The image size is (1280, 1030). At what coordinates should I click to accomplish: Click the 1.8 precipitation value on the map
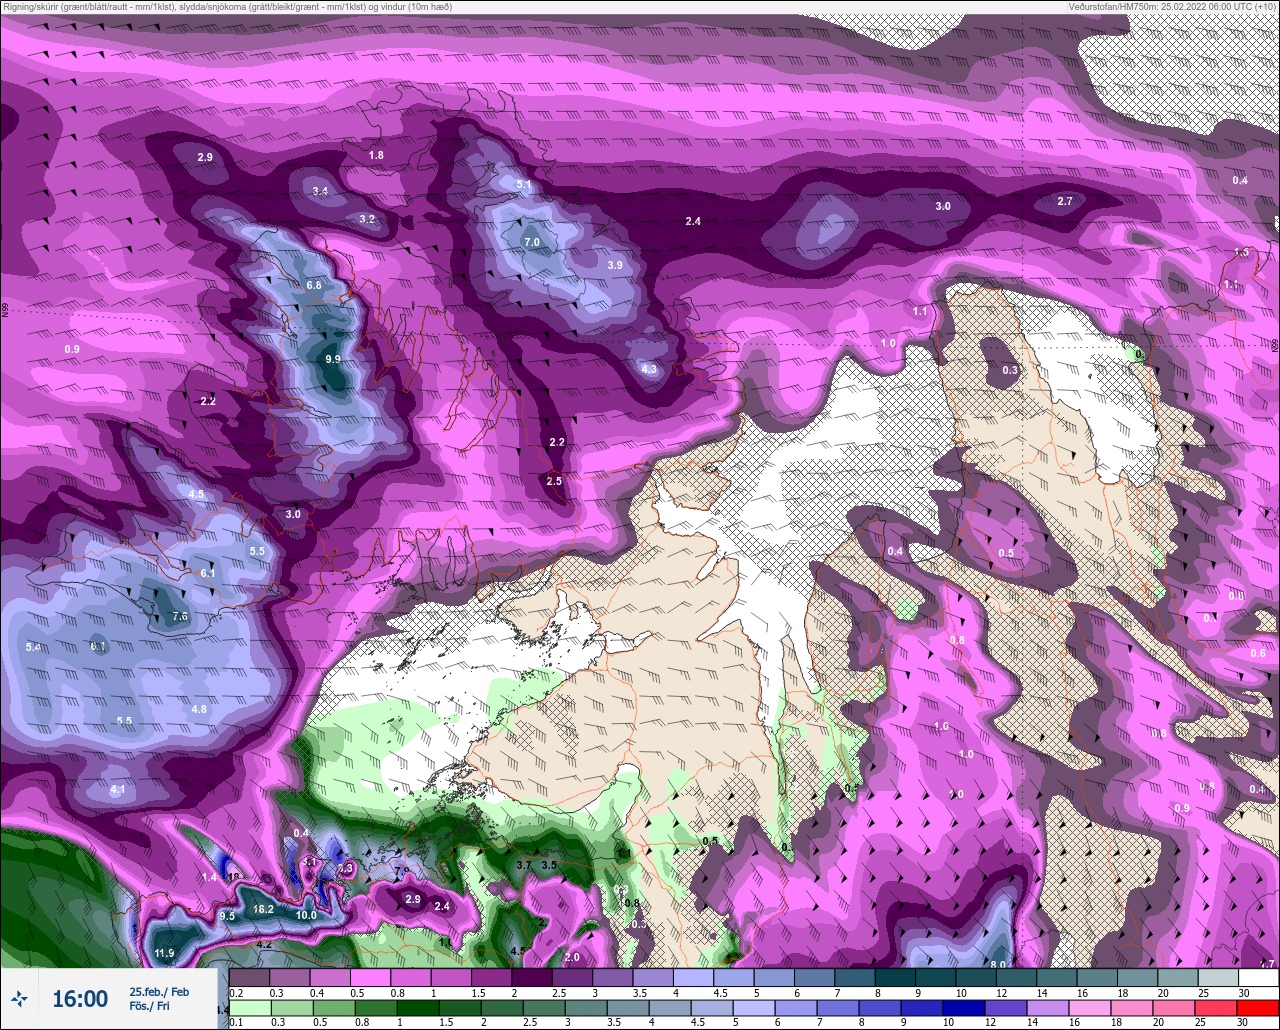pos(376,155)
